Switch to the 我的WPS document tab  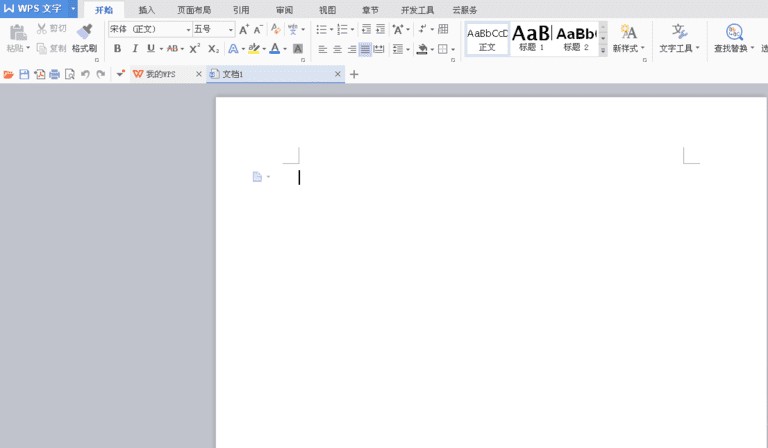[161, 74]
